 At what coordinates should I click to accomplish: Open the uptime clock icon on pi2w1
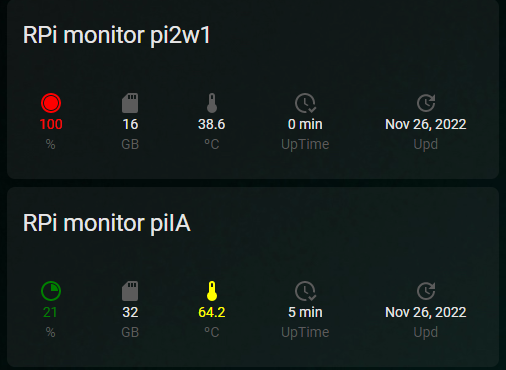tap(305, 103)
